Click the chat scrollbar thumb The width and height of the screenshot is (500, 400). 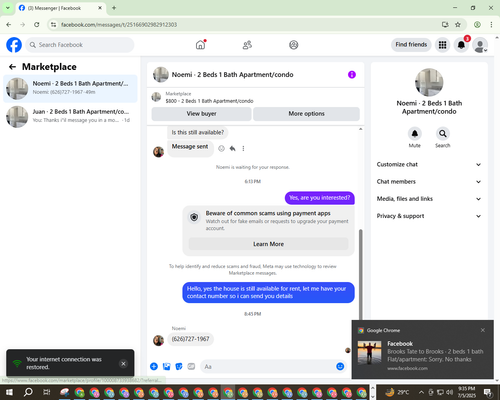(x=360, y=275)
